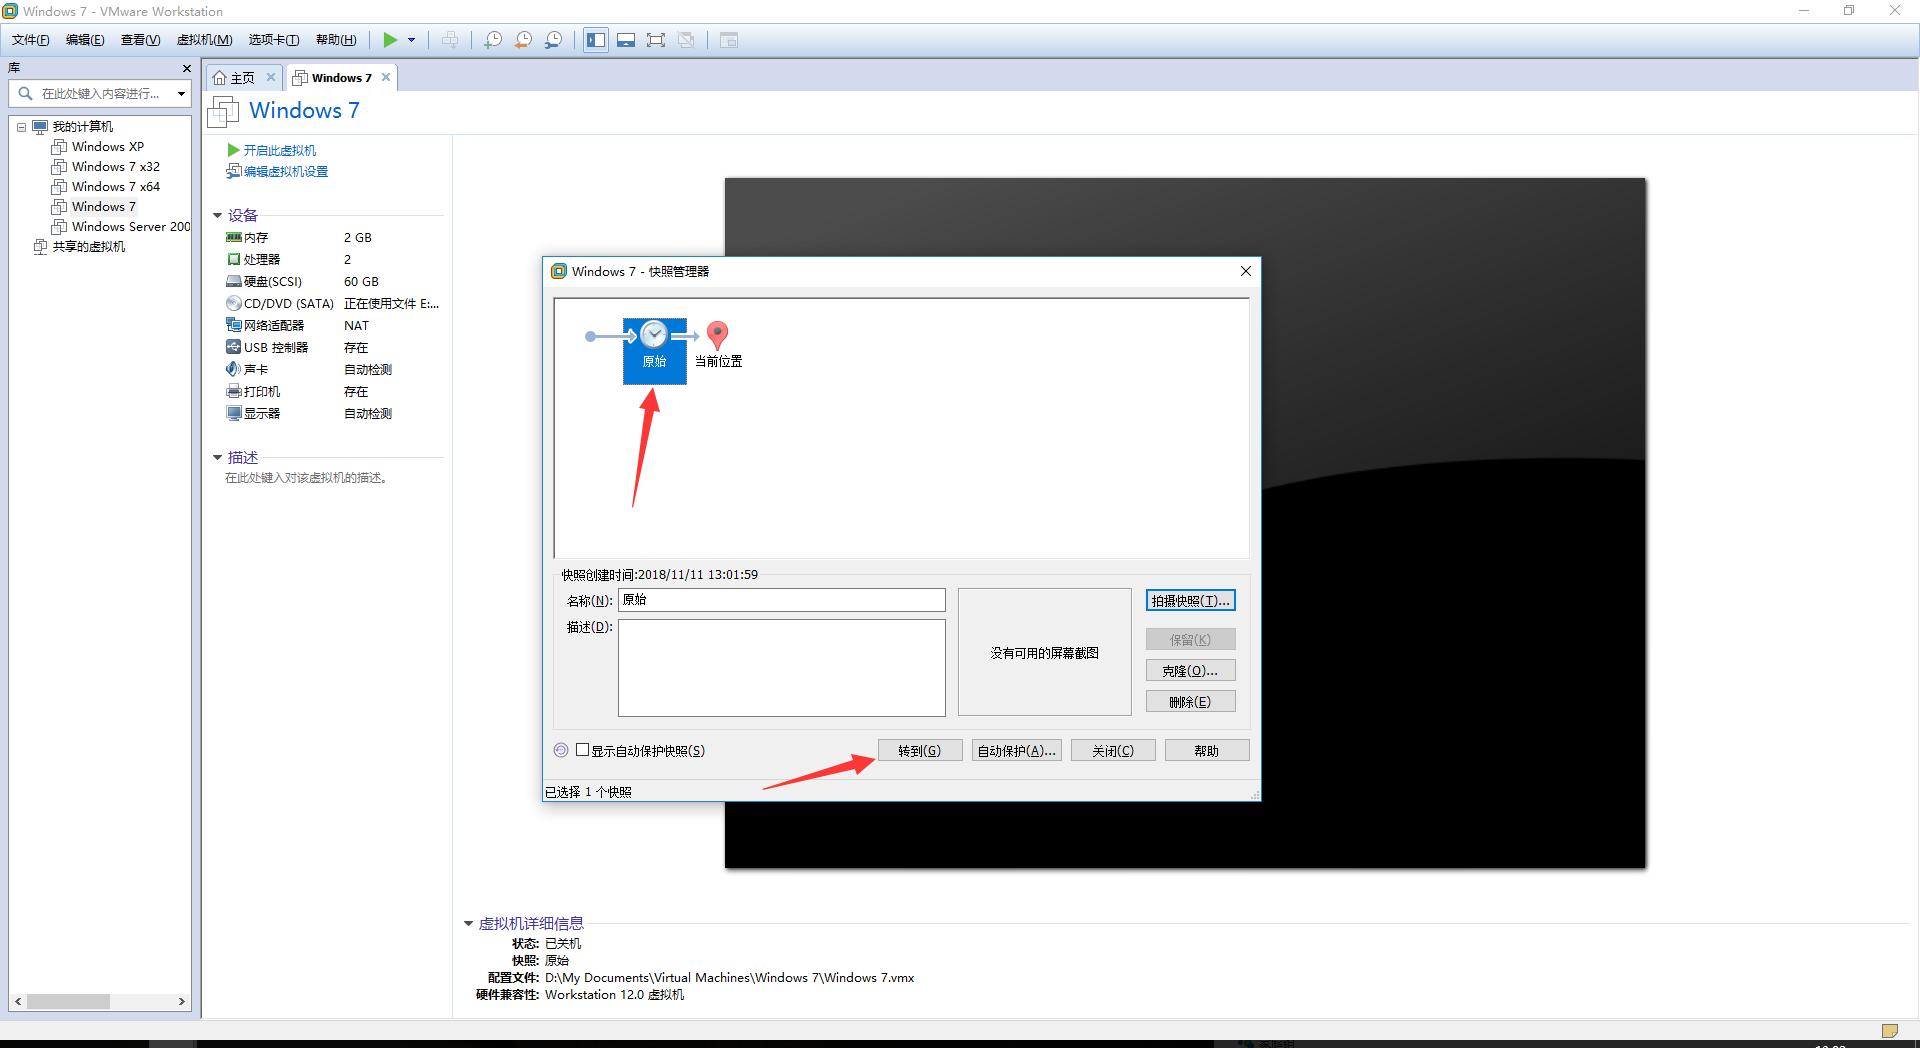Close the Windows 7 tab

[386, 77]
